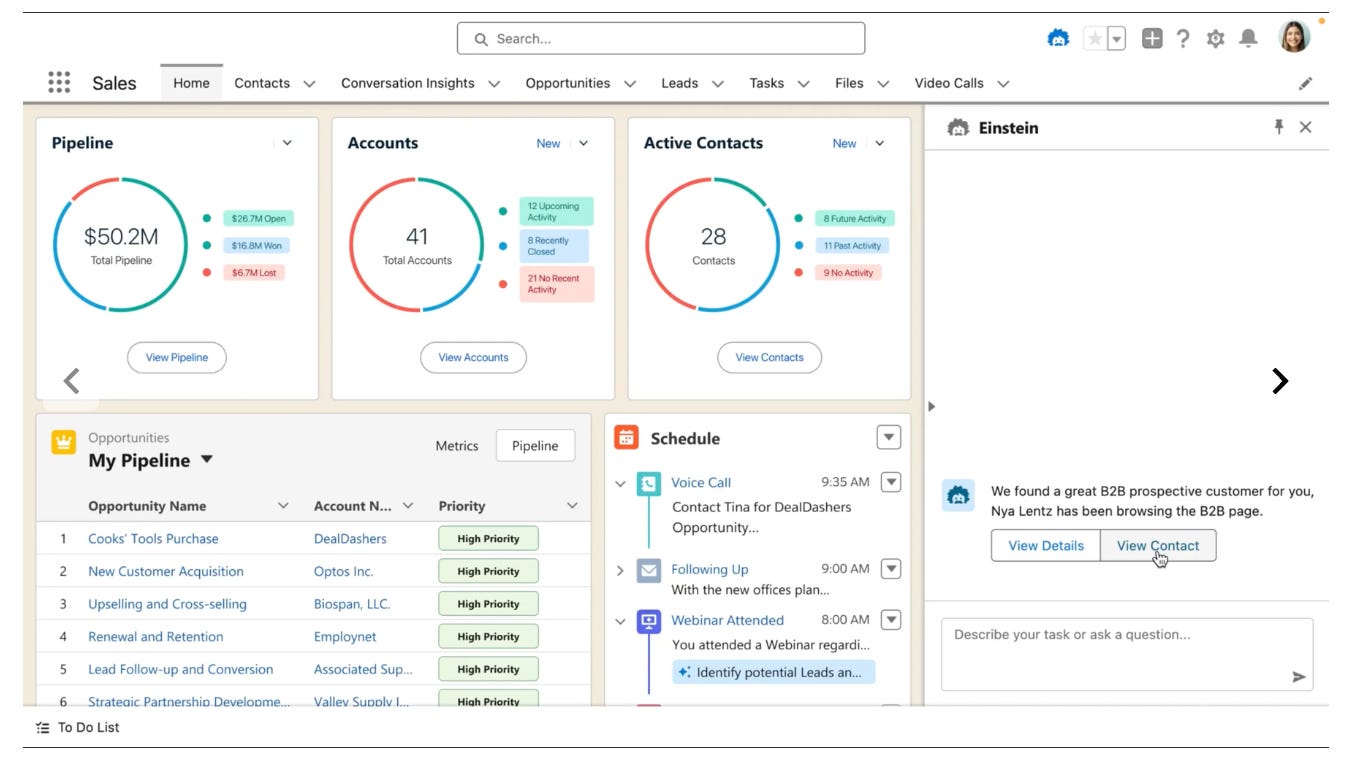
Task: Switch to the Pipeline view in Opportunities
Action: (535, 445)
